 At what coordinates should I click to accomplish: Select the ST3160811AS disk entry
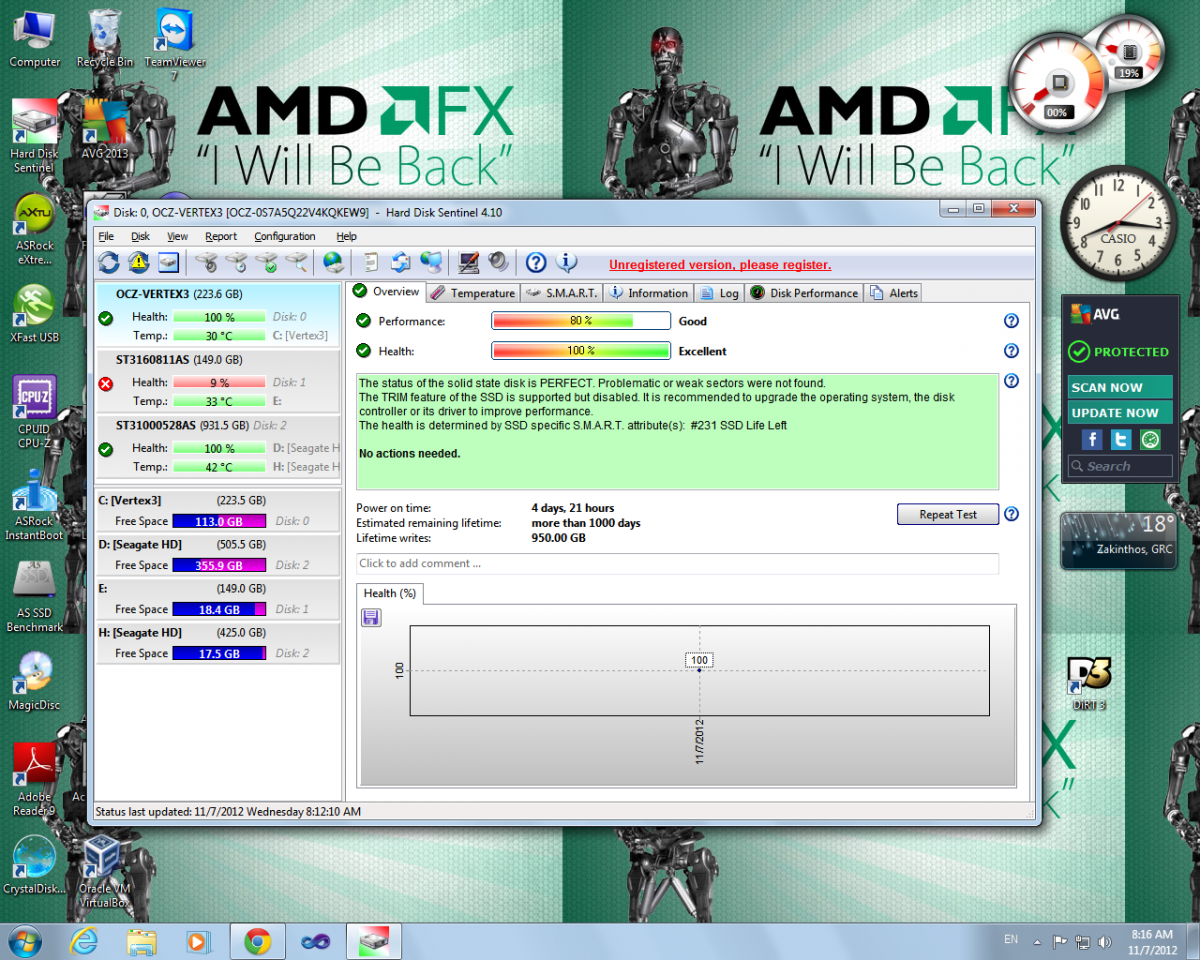pos(218,380)
